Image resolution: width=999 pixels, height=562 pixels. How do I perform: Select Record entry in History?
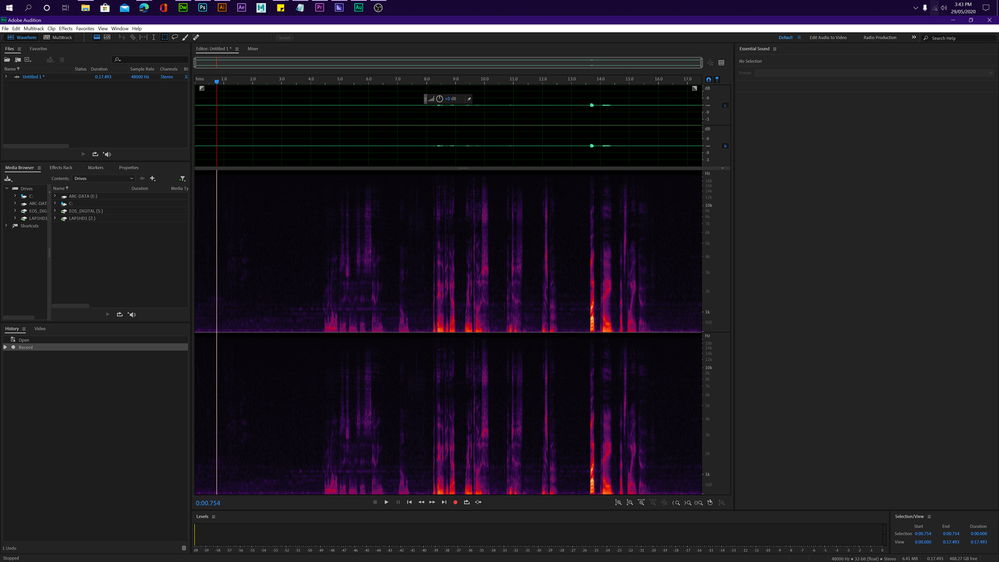(x=96, y=347)
